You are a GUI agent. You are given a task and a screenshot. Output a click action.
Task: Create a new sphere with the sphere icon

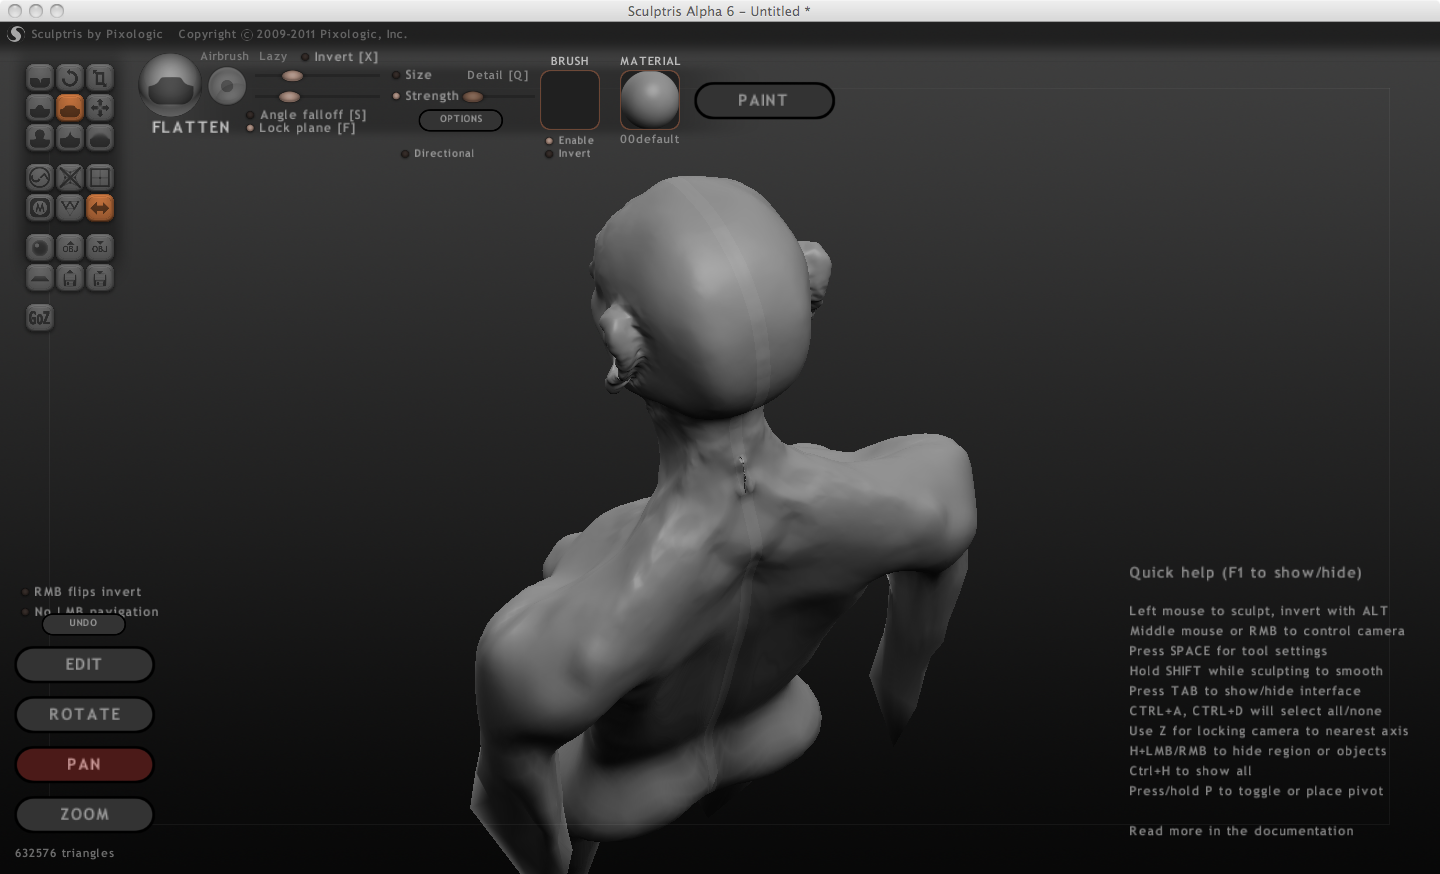click(x=40, y=248)
